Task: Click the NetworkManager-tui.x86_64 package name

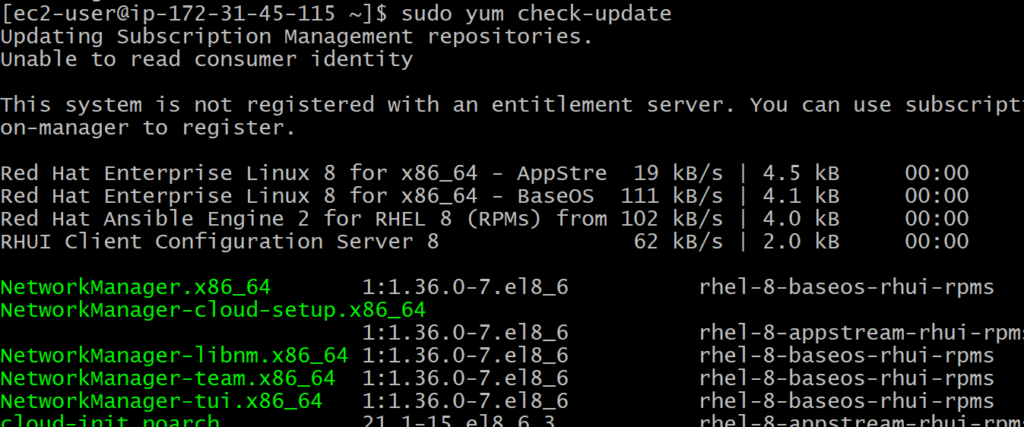Action: [x=162, y=401]
